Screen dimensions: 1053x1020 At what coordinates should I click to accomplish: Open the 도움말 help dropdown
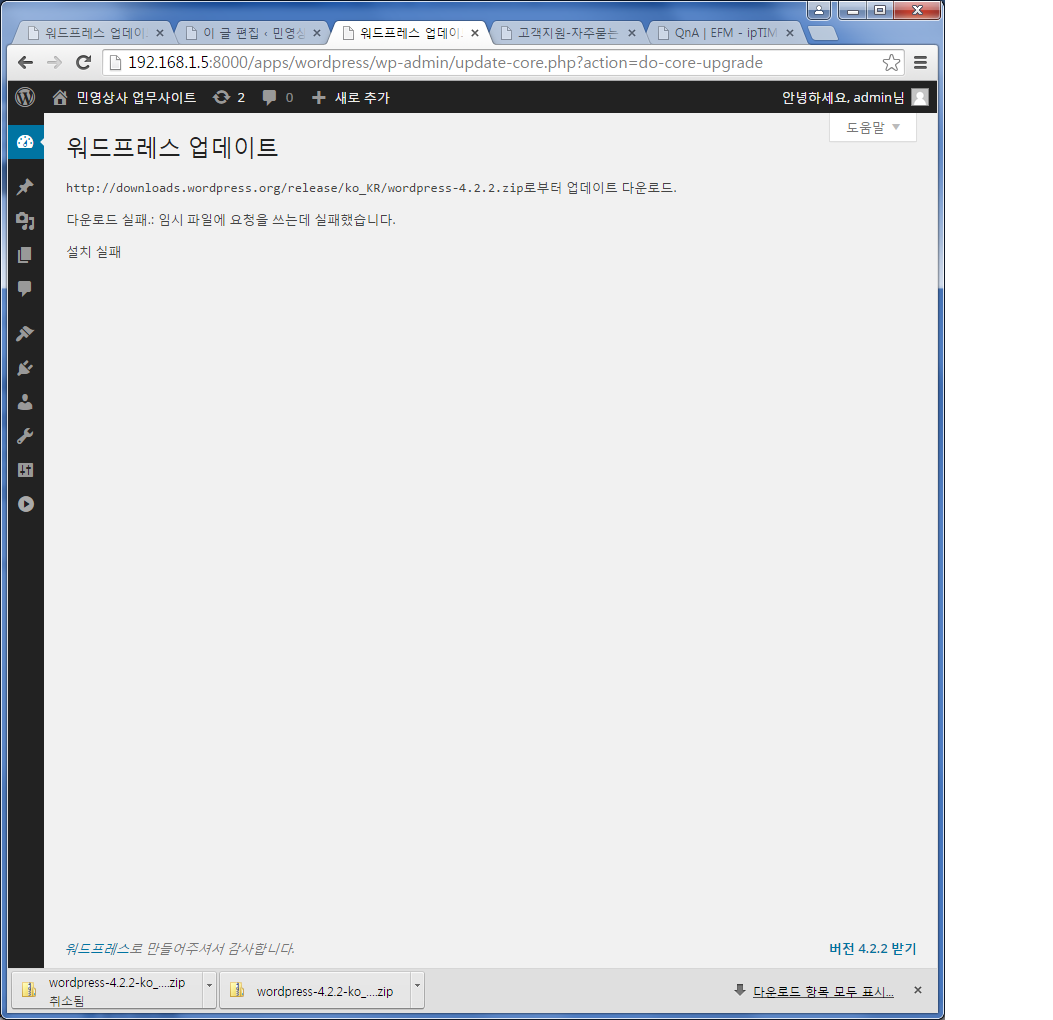coord(872,128)
